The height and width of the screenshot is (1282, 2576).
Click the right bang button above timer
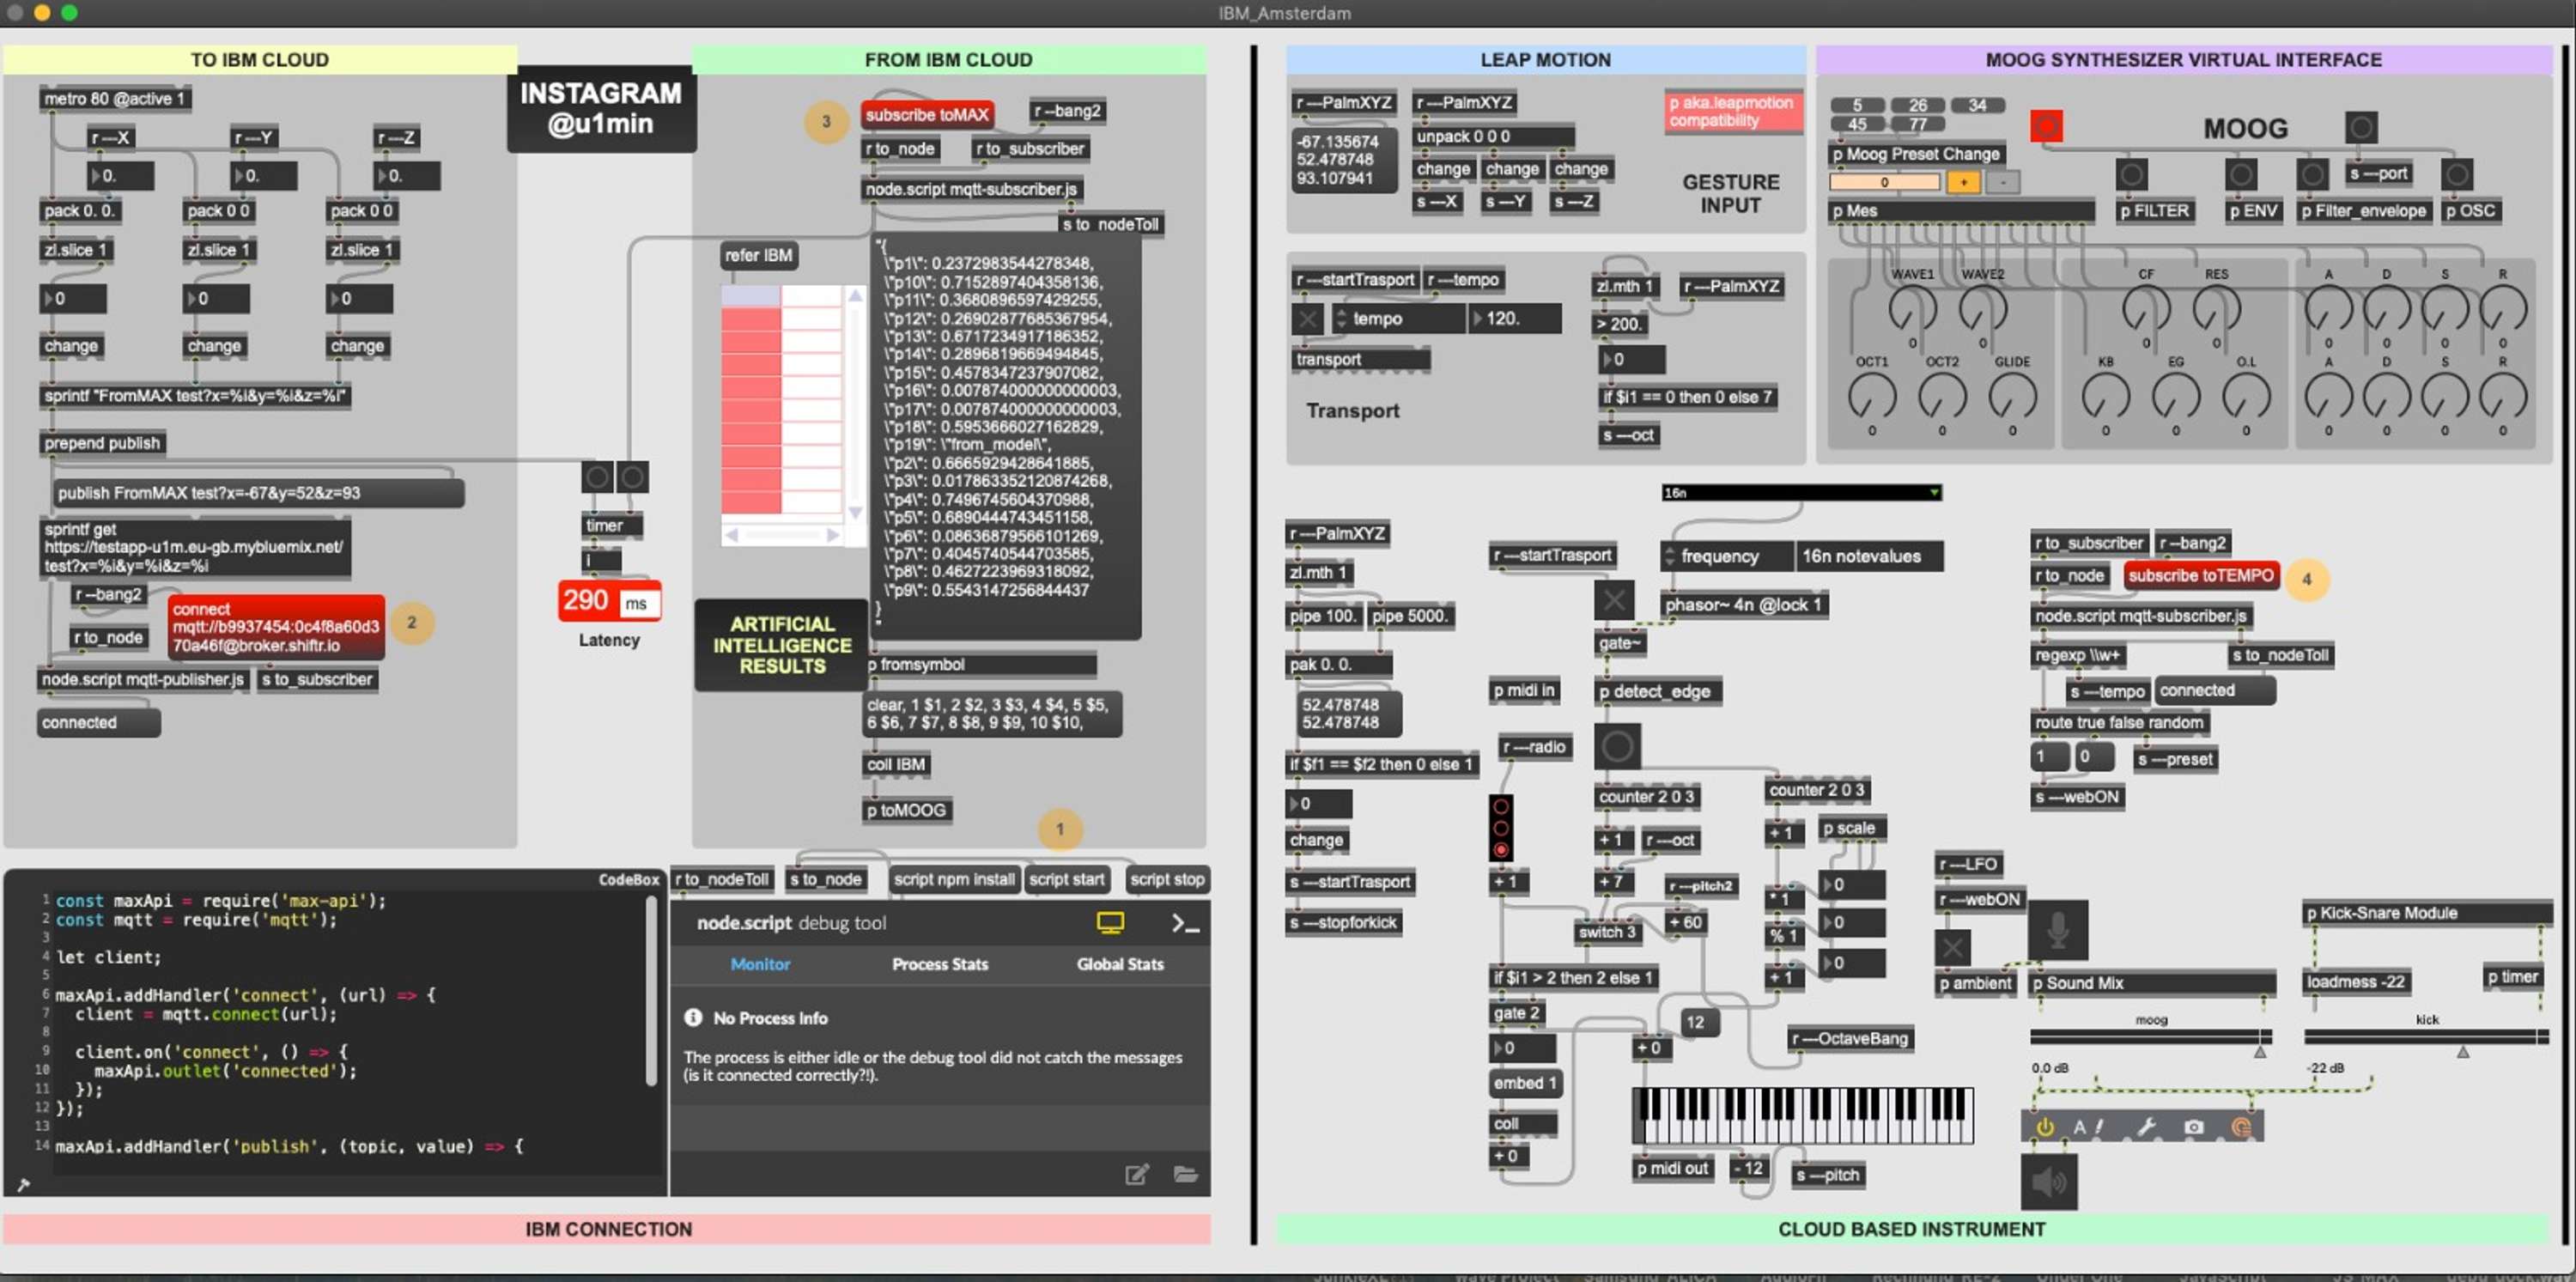[632, 477]
